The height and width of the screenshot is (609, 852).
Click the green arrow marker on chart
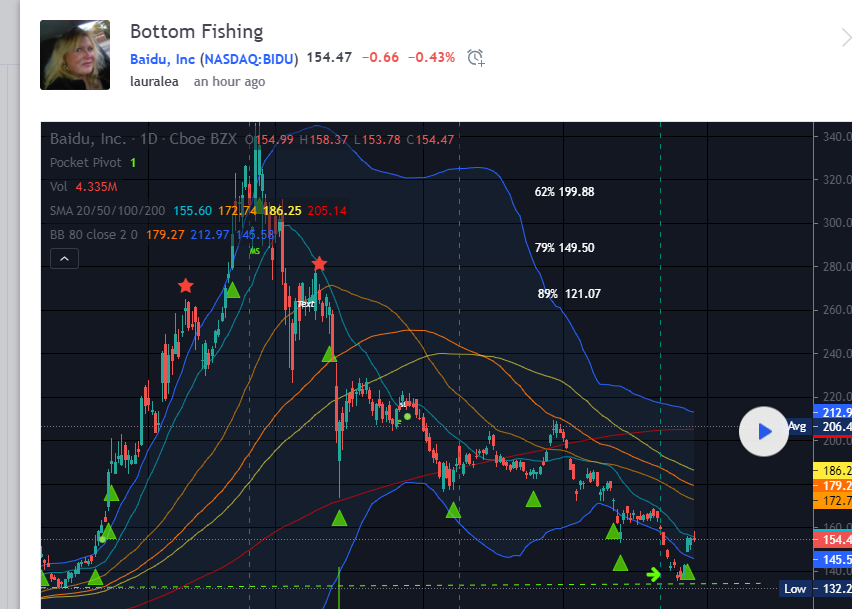point(654,574)
